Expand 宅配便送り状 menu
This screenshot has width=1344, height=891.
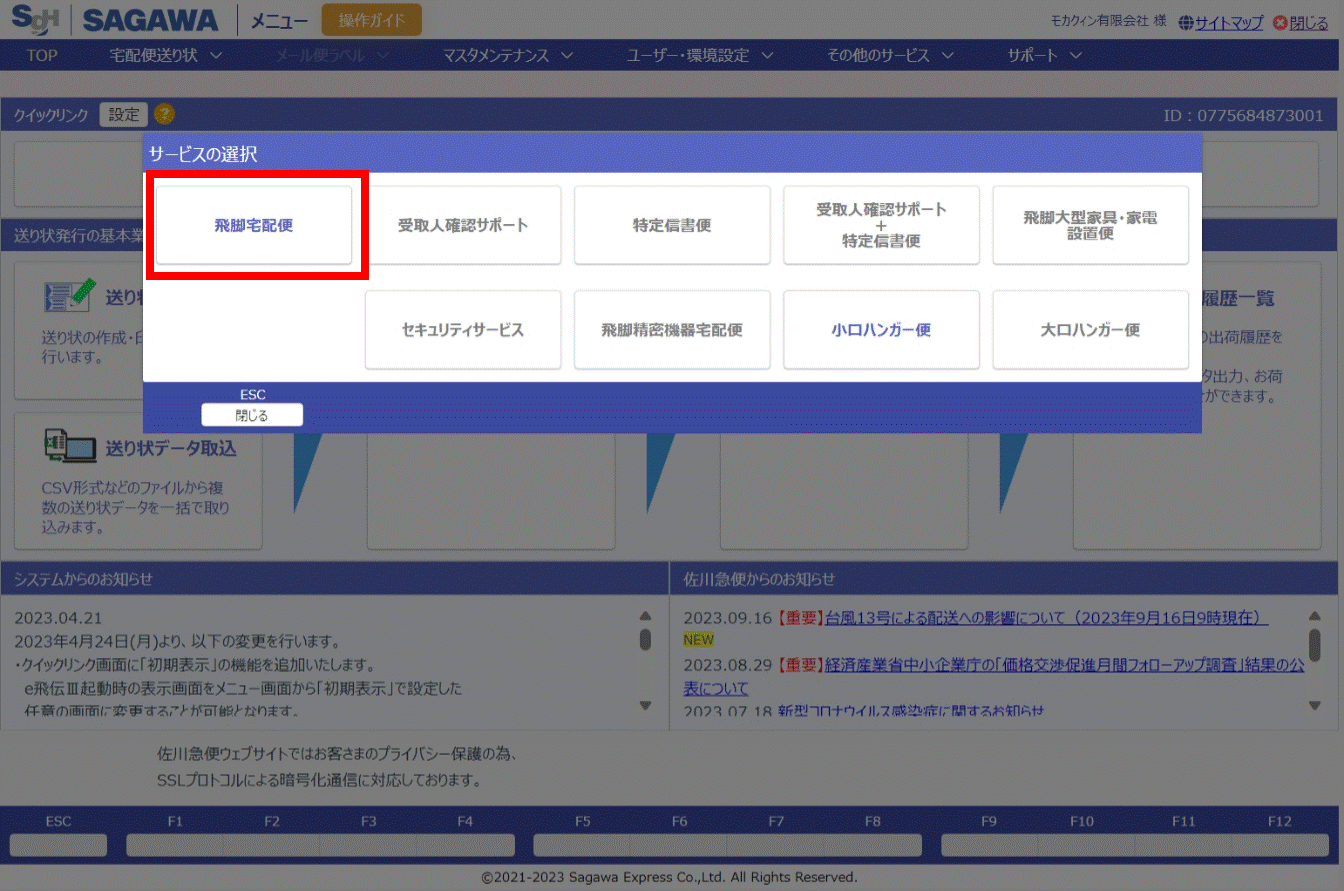(166, 56)
